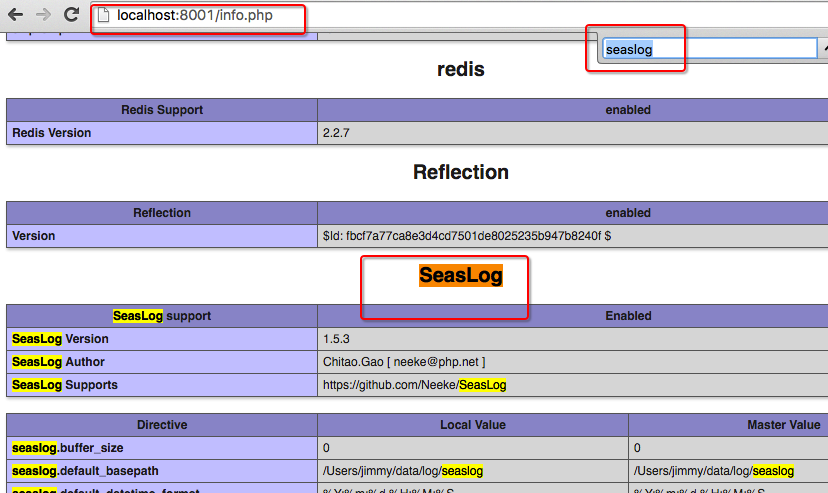Click the Reflection section heading
828x493 pixels.
coord(460,172)
